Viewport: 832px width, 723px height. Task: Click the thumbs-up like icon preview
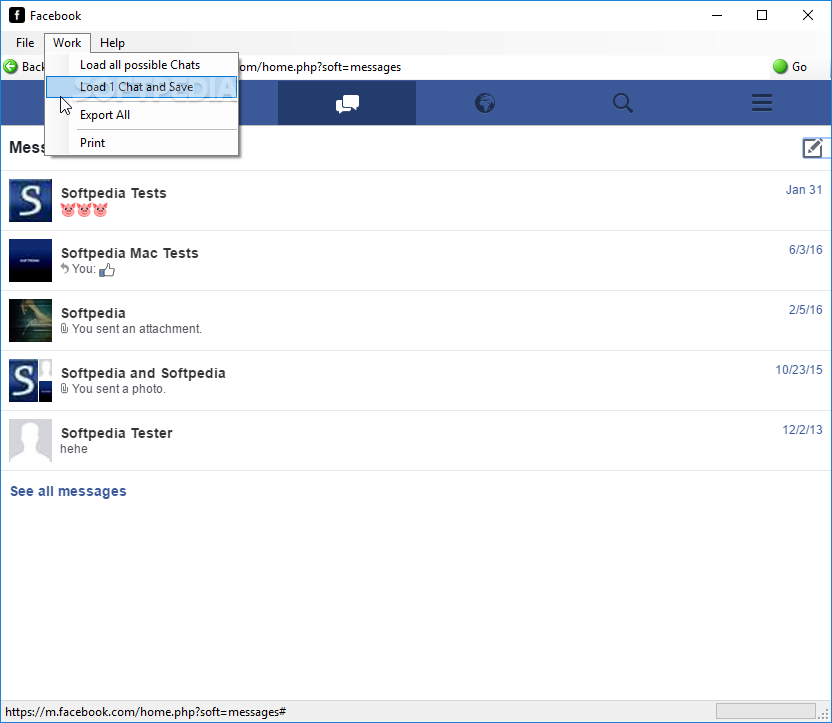coord(107,270)
